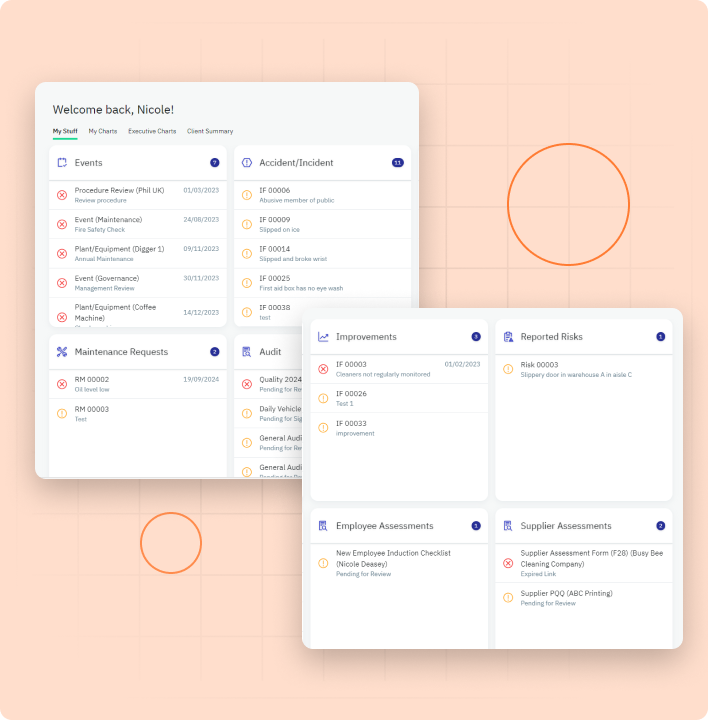708x720 pixels.
Task: Open Supplier PQQ (ABC Printing) entry
Action: pos(584,598)
